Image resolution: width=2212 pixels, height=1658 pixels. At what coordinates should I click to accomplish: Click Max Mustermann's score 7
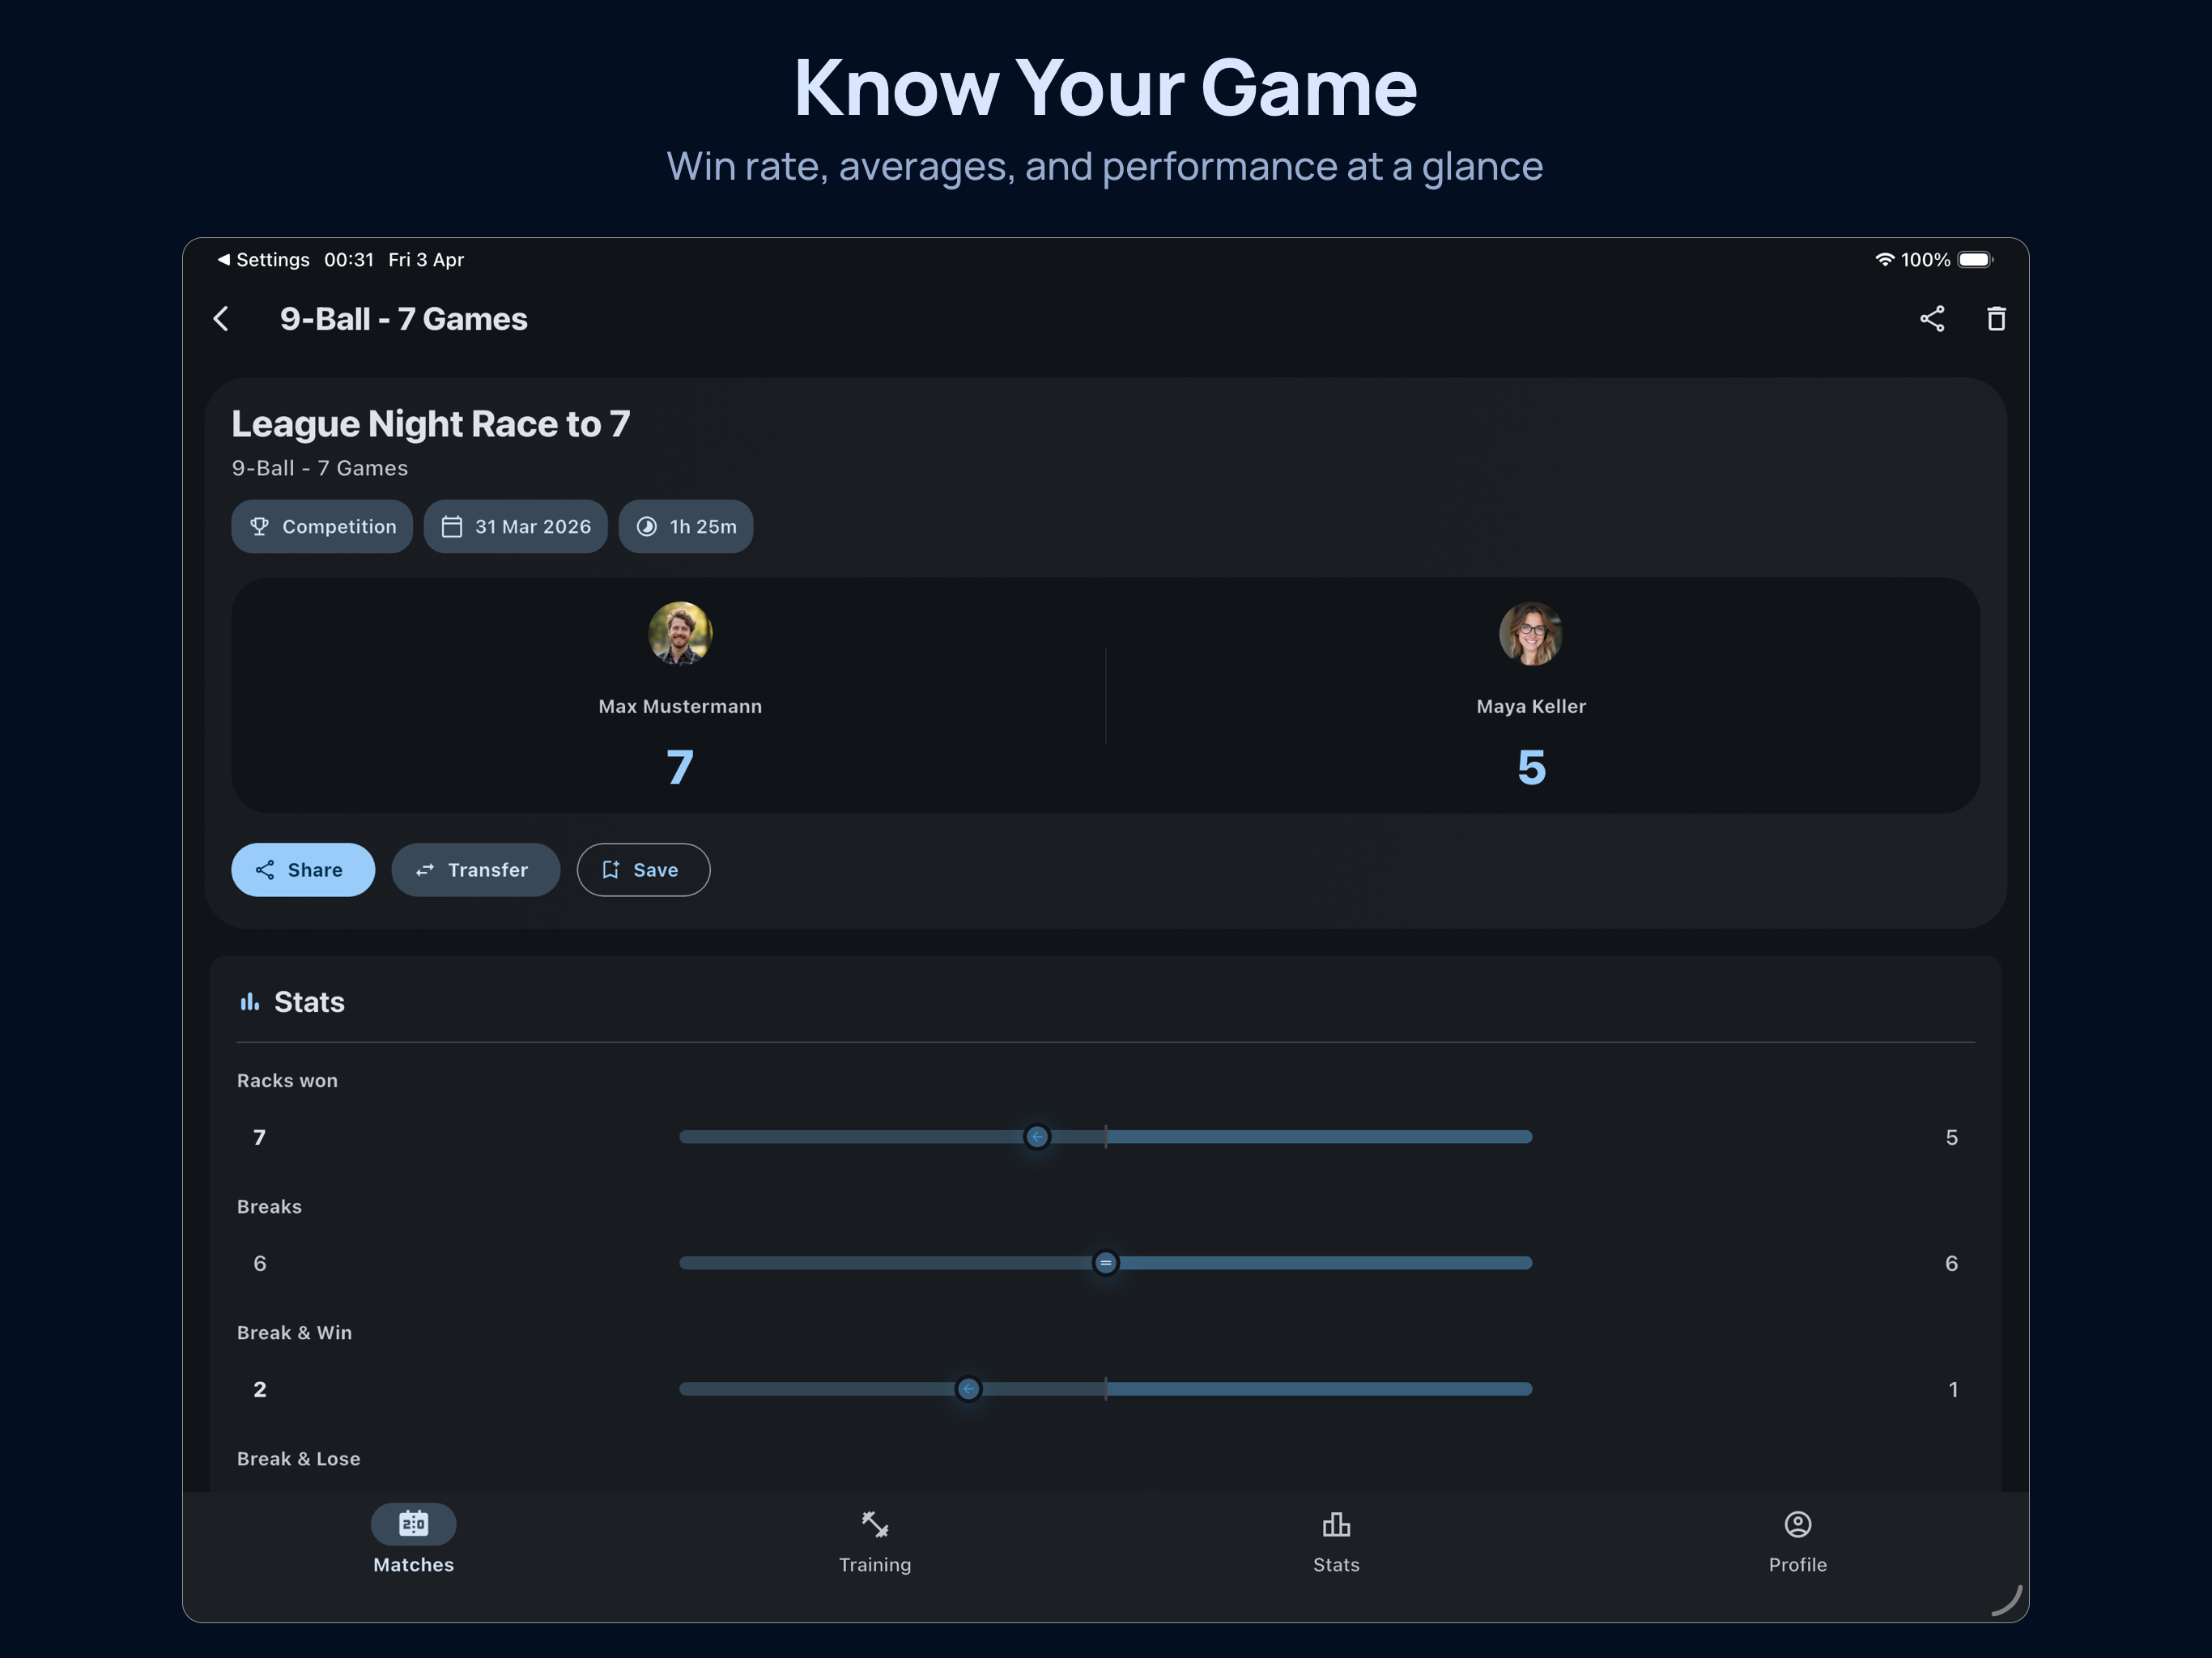[x=680, y=768]
